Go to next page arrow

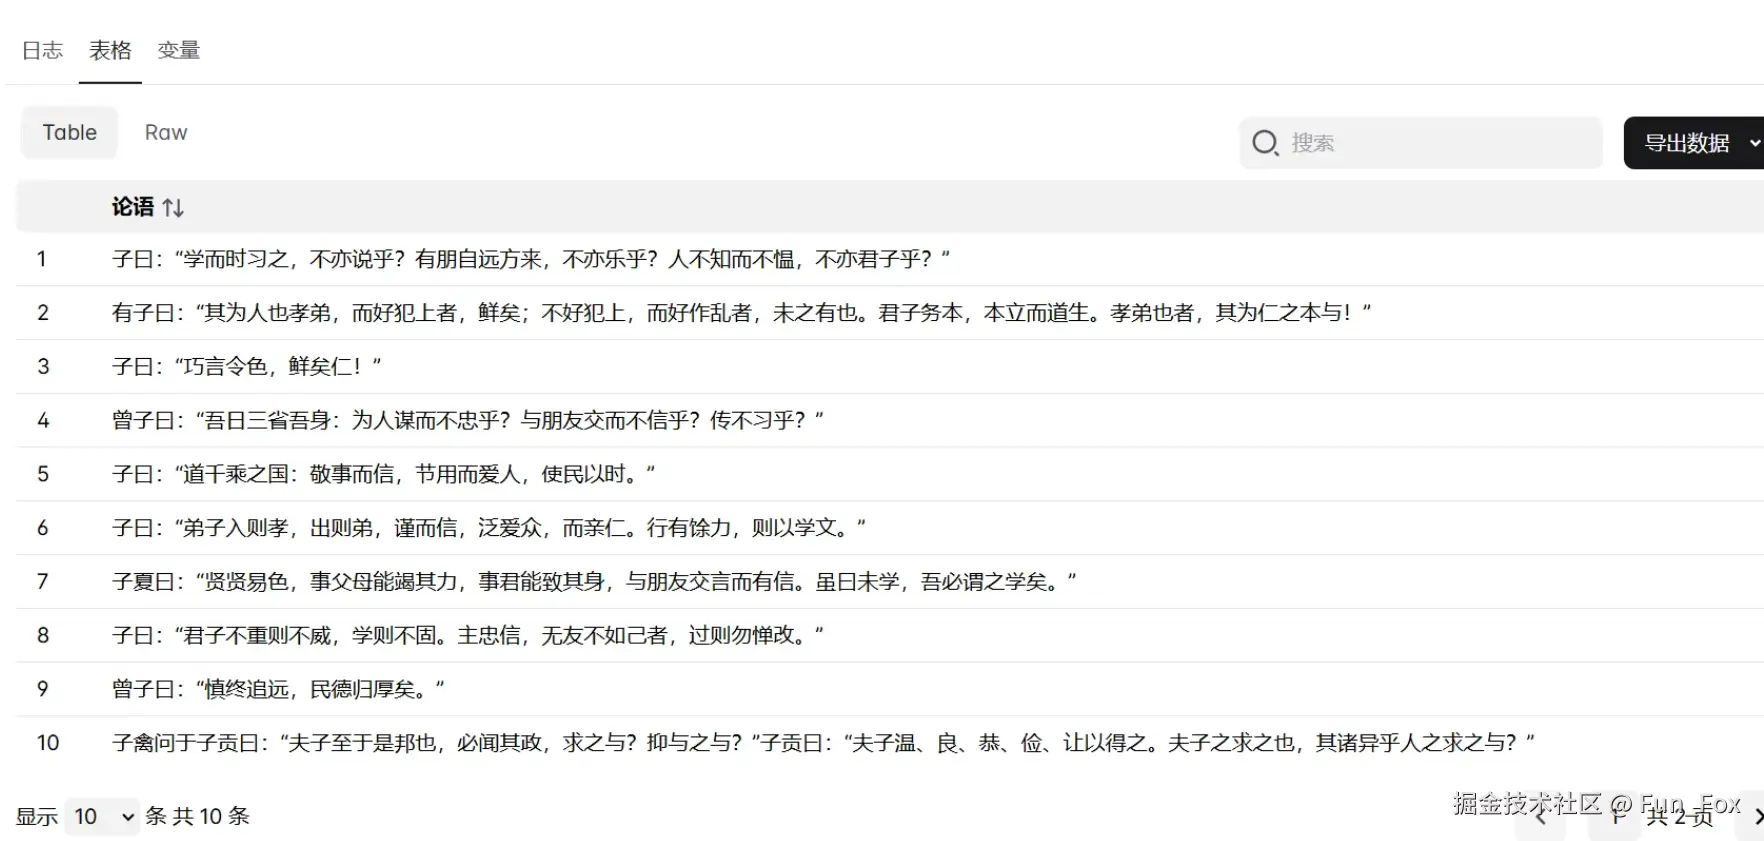tap(1756, 817)
